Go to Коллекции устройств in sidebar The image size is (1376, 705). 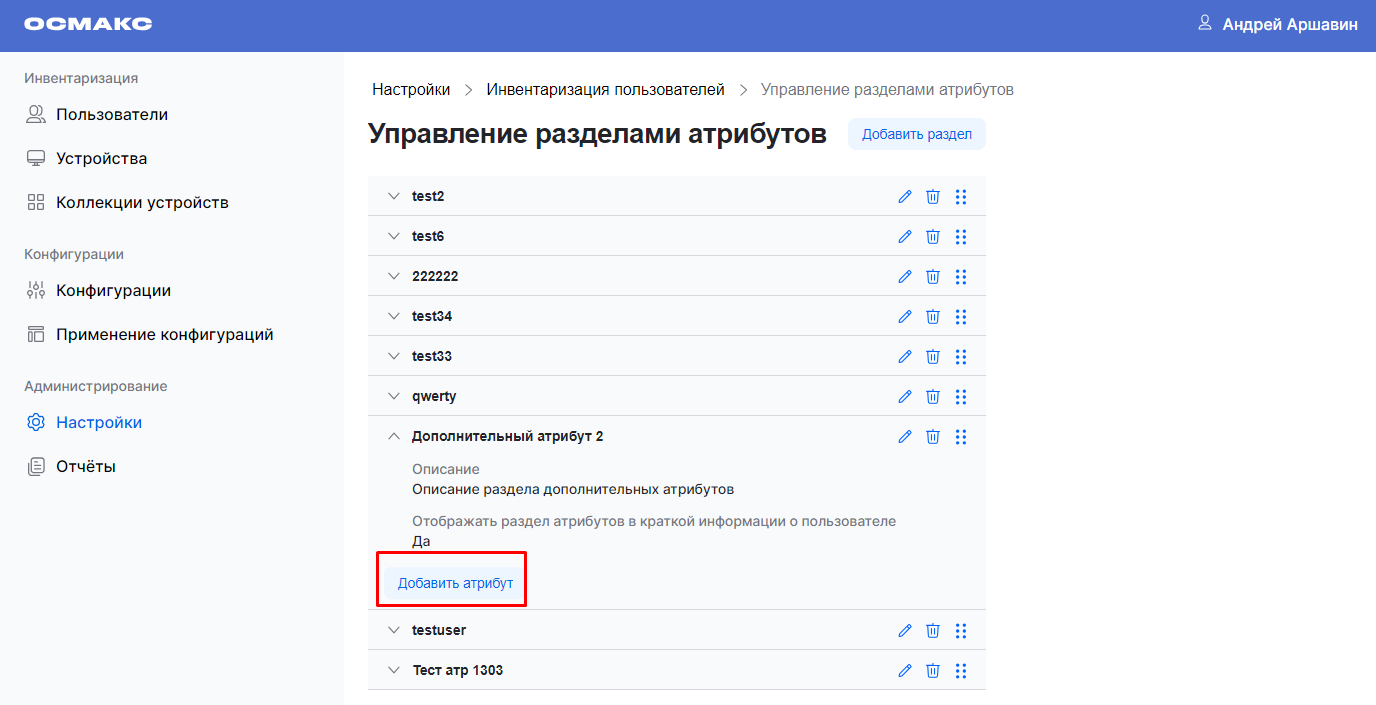click(142, 203)
